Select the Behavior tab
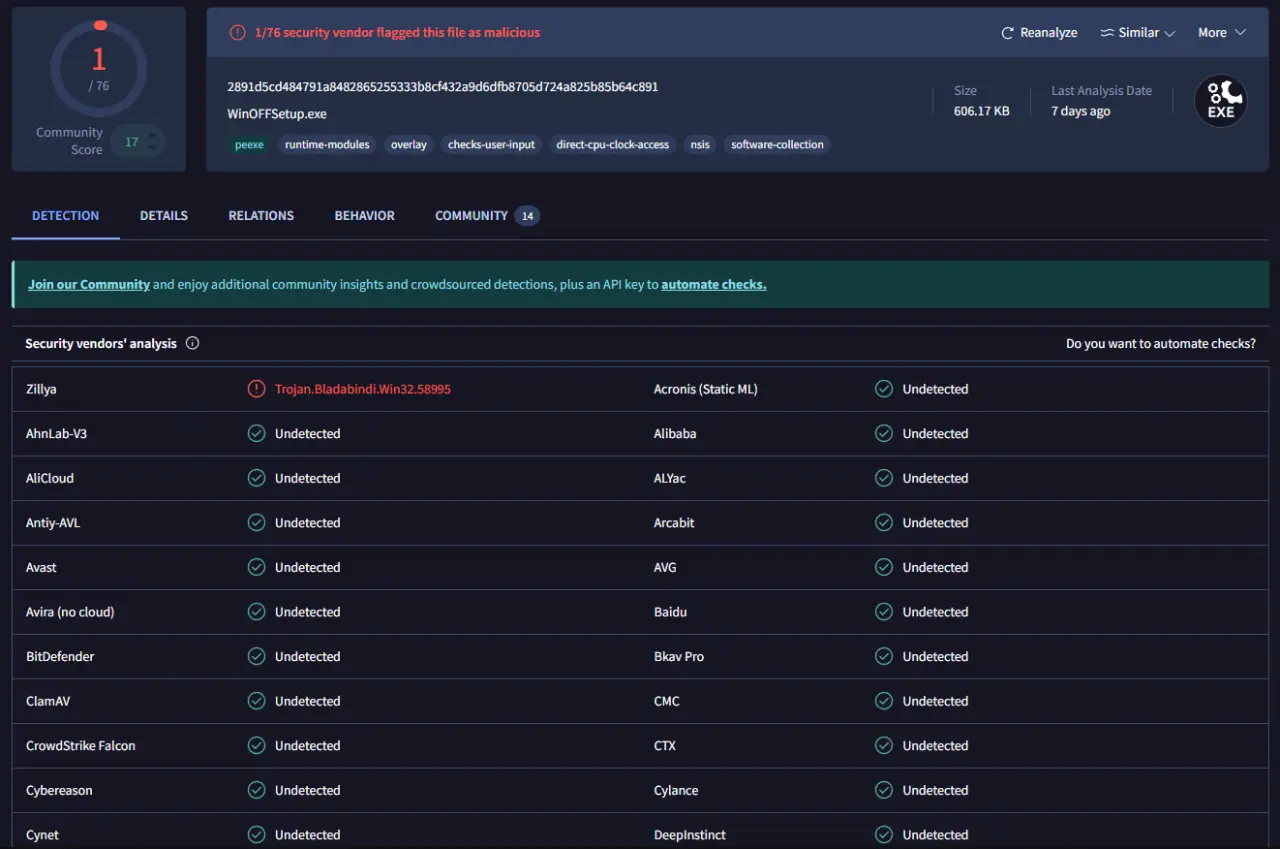The height and width of the screenshot is (849, 1280). point(364,215)
